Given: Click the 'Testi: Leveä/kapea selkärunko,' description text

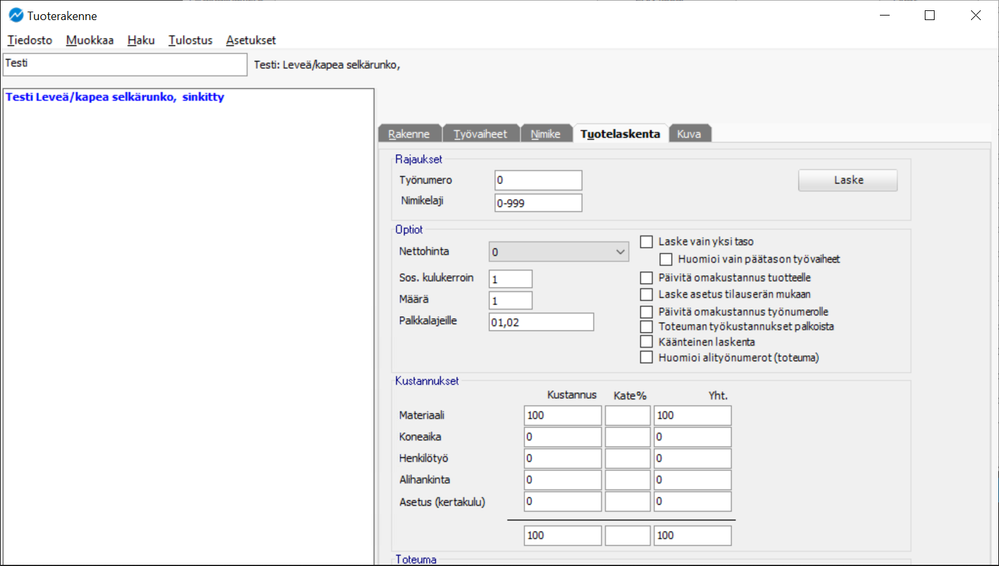Looking at the screenshot, I should click(327, 64).
